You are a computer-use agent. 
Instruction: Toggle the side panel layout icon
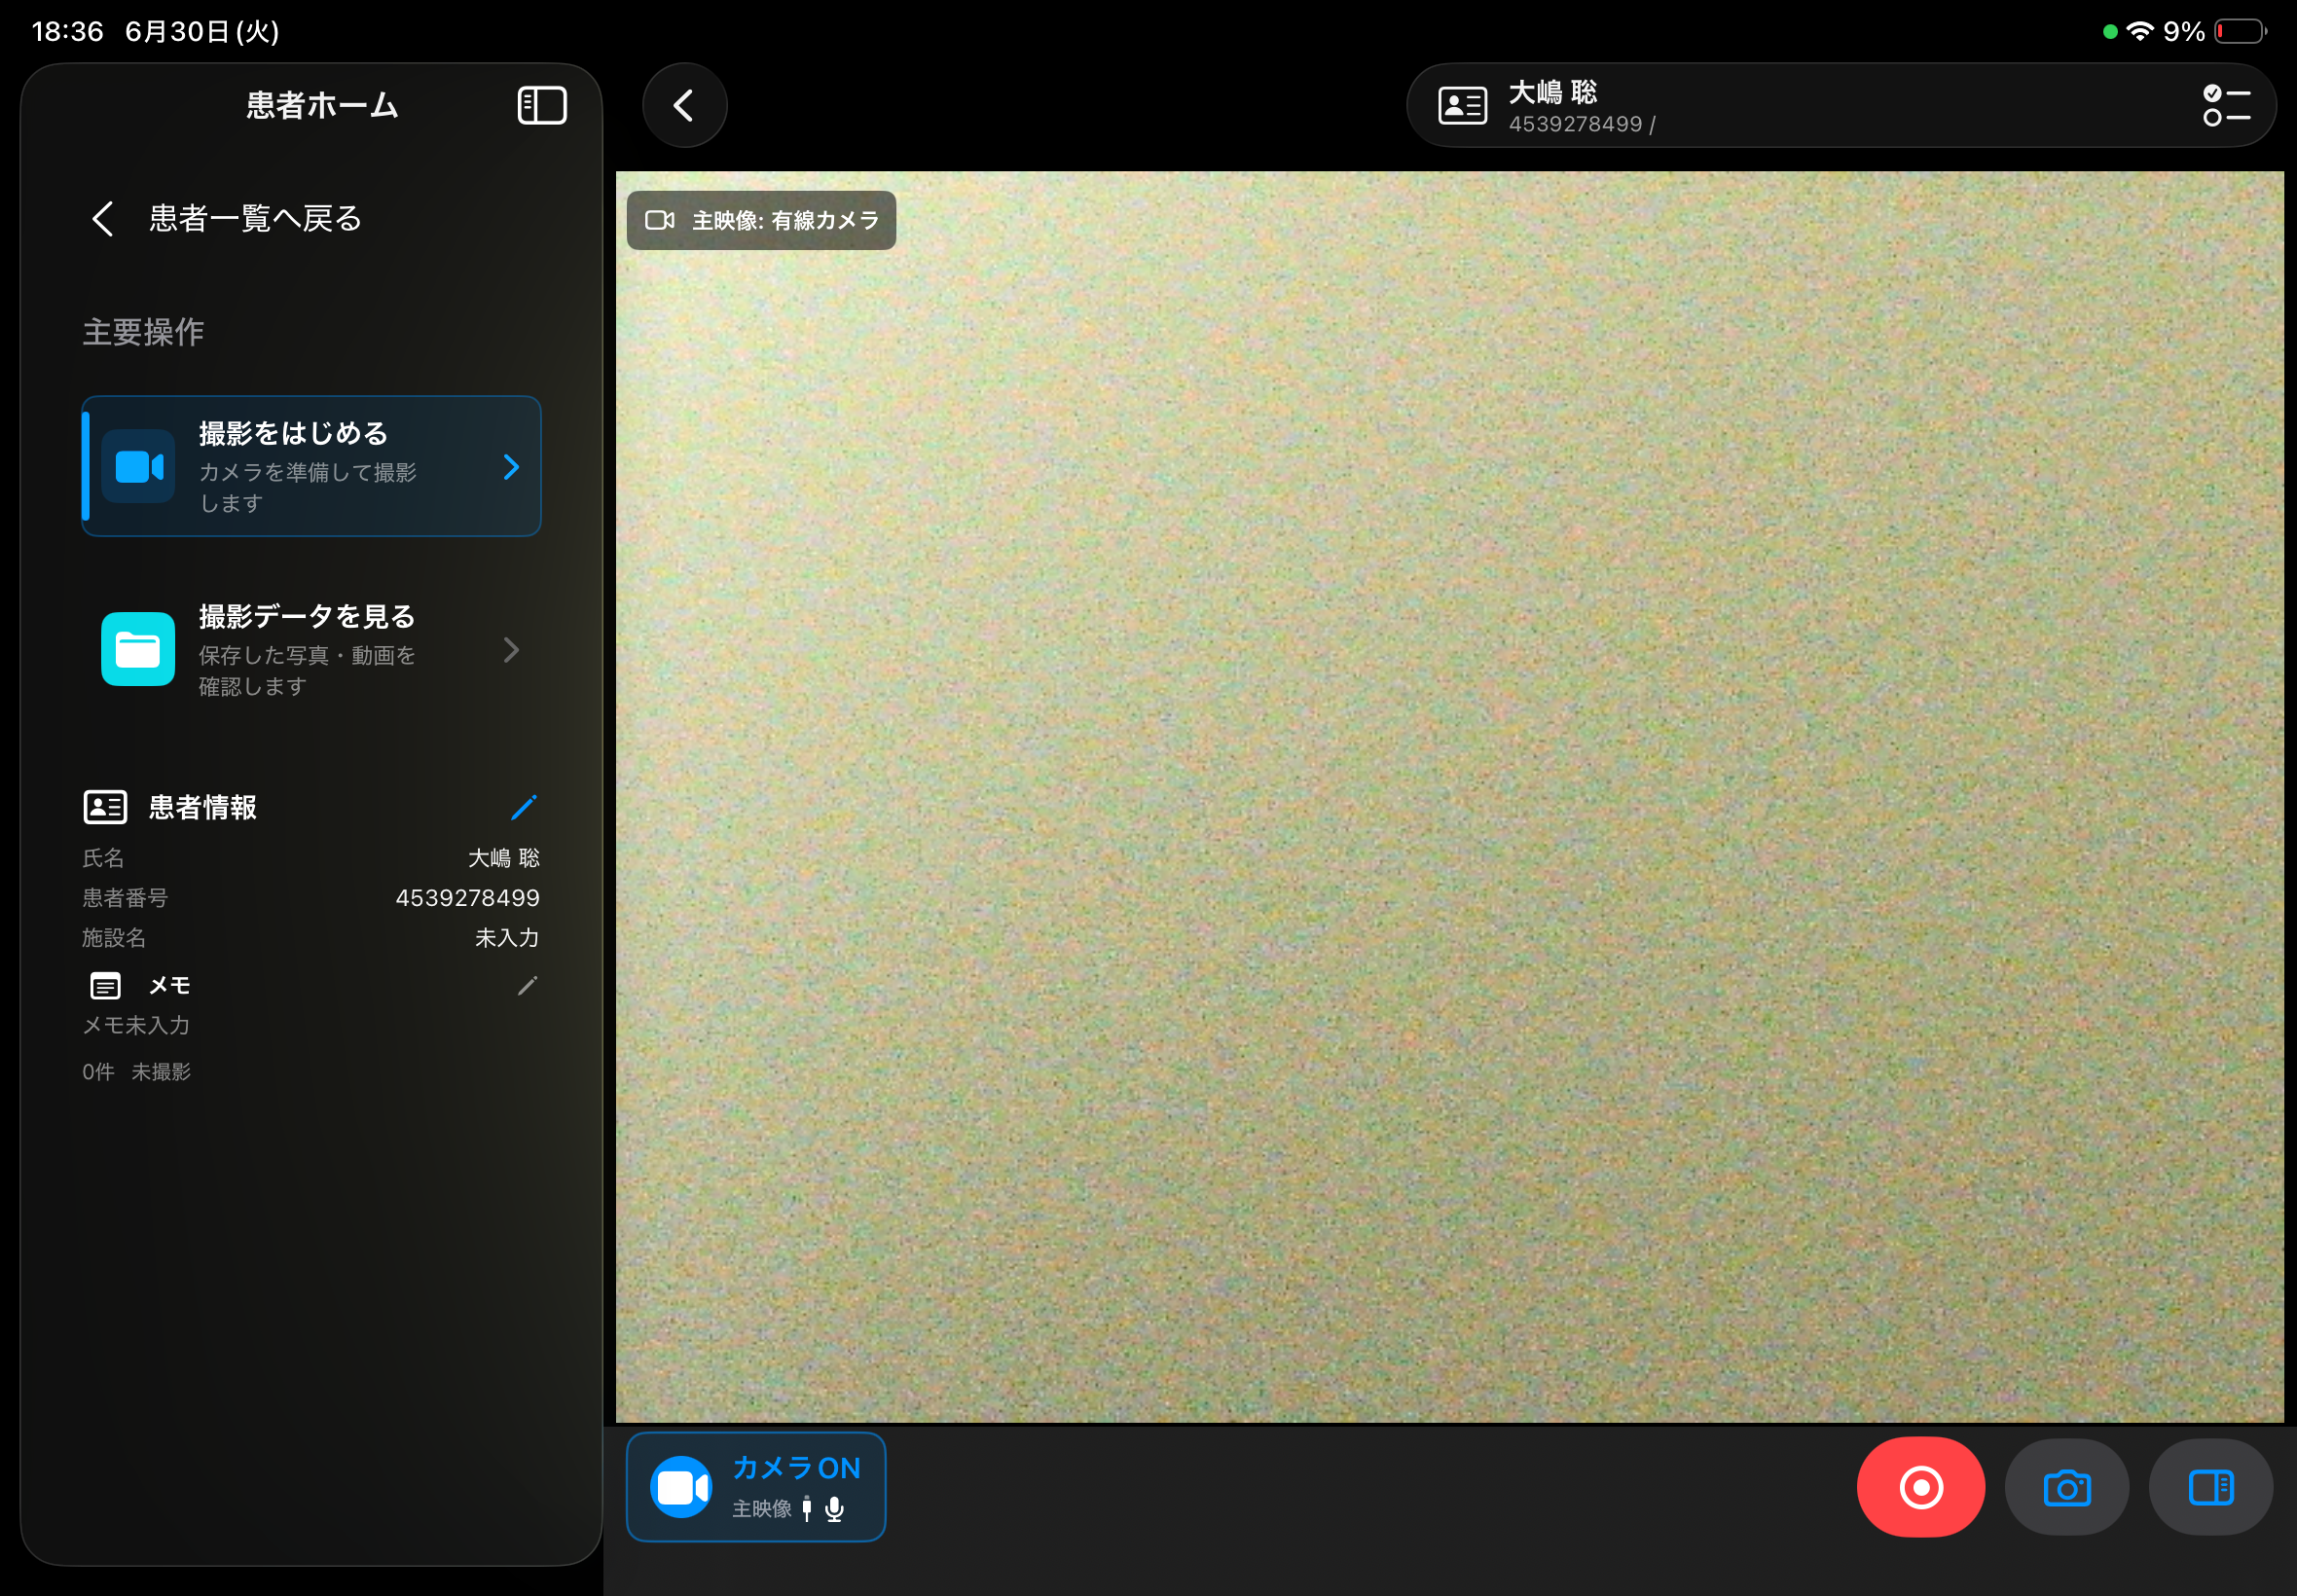pyautogui.click(x=2211, y=1487)
